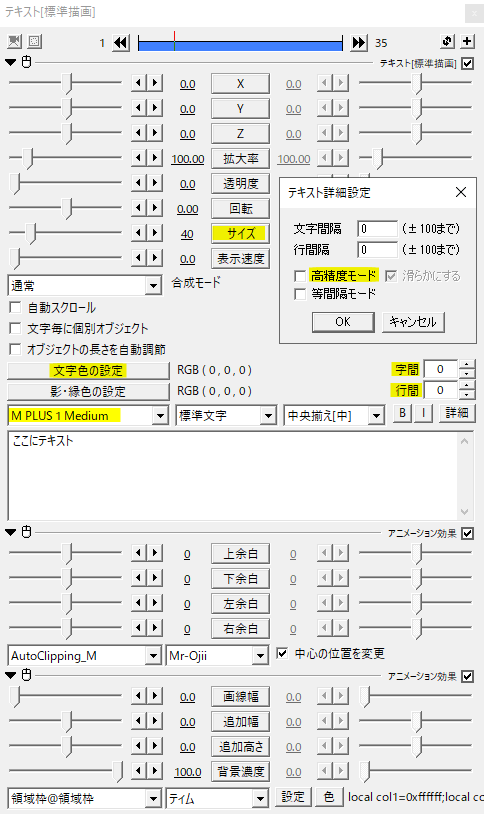The width and height of the screenshot is (484, 814).
Task: Open the ティム dropdown
Action: click(217, 798)
